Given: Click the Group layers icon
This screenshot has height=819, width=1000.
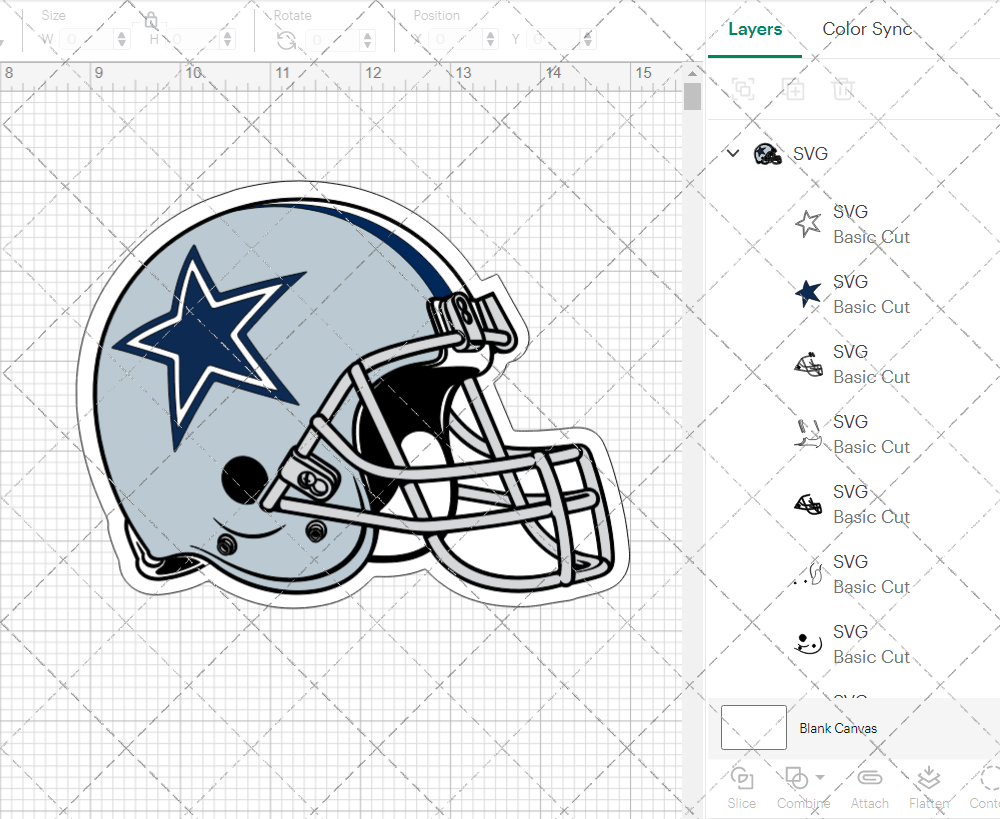Looking at the screenshot, I should coord(743,89).
